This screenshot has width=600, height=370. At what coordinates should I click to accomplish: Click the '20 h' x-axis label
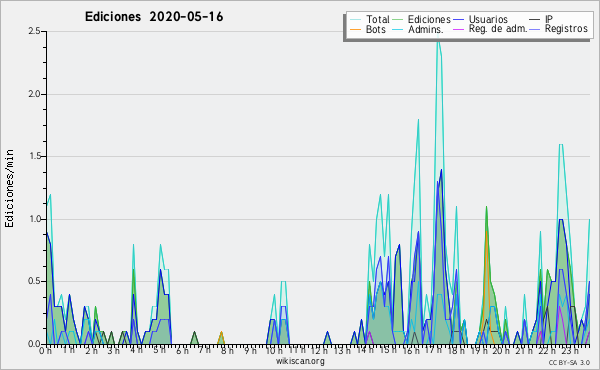click(x=501, y=350)
